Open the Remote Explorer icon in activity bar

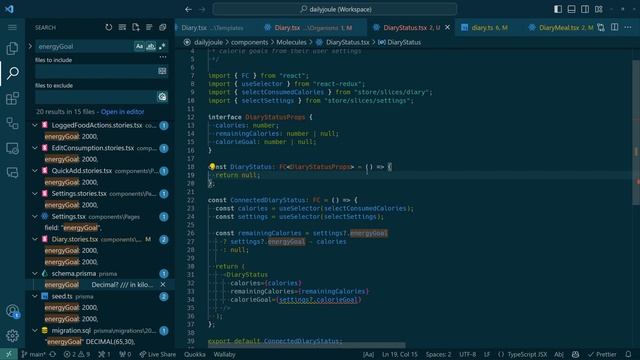12,148
